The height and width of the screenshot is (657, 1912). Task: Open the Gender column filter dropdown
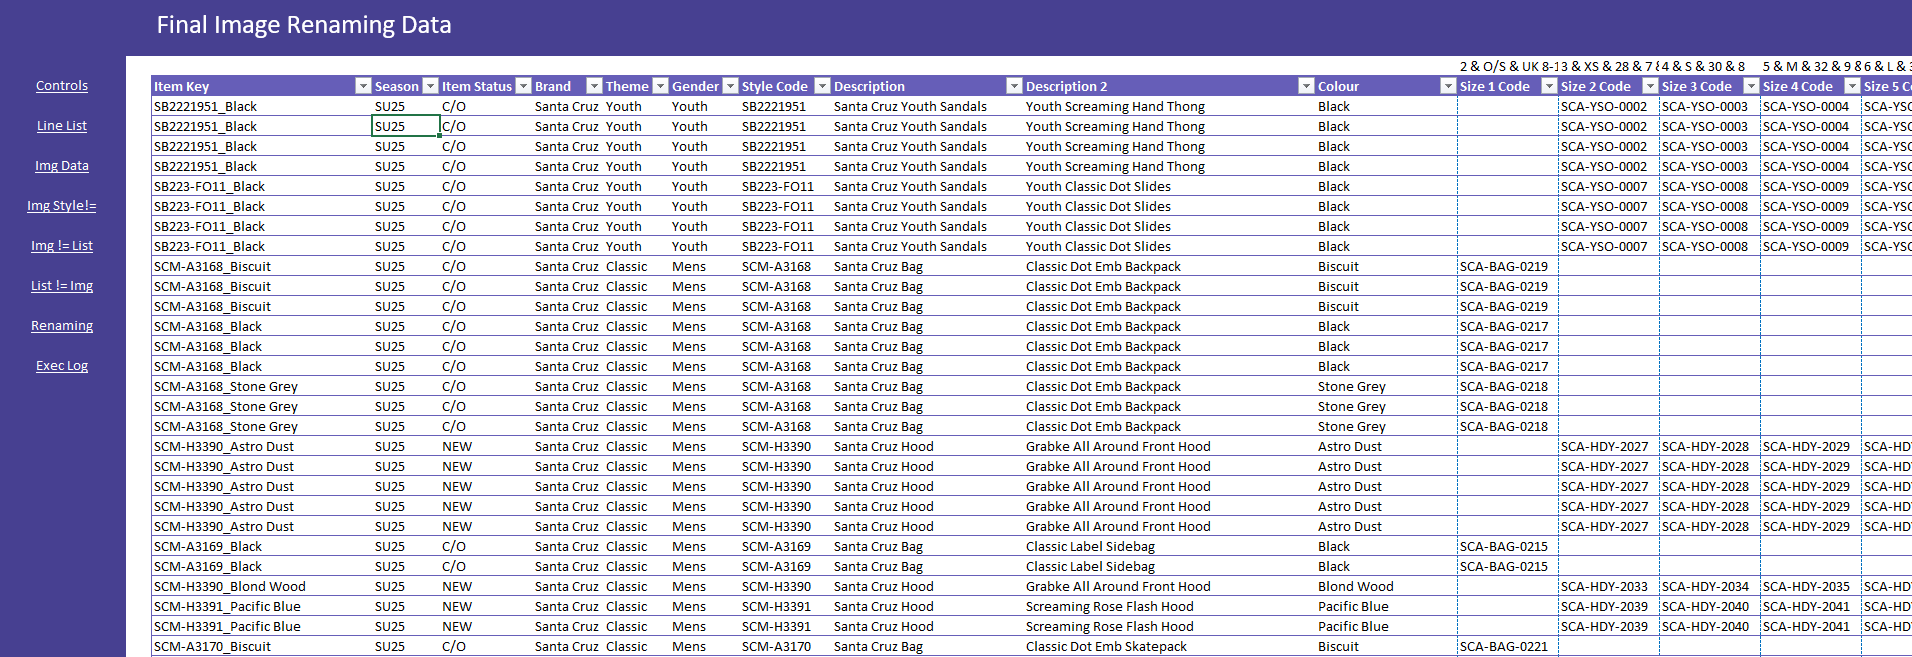[730, 86]
